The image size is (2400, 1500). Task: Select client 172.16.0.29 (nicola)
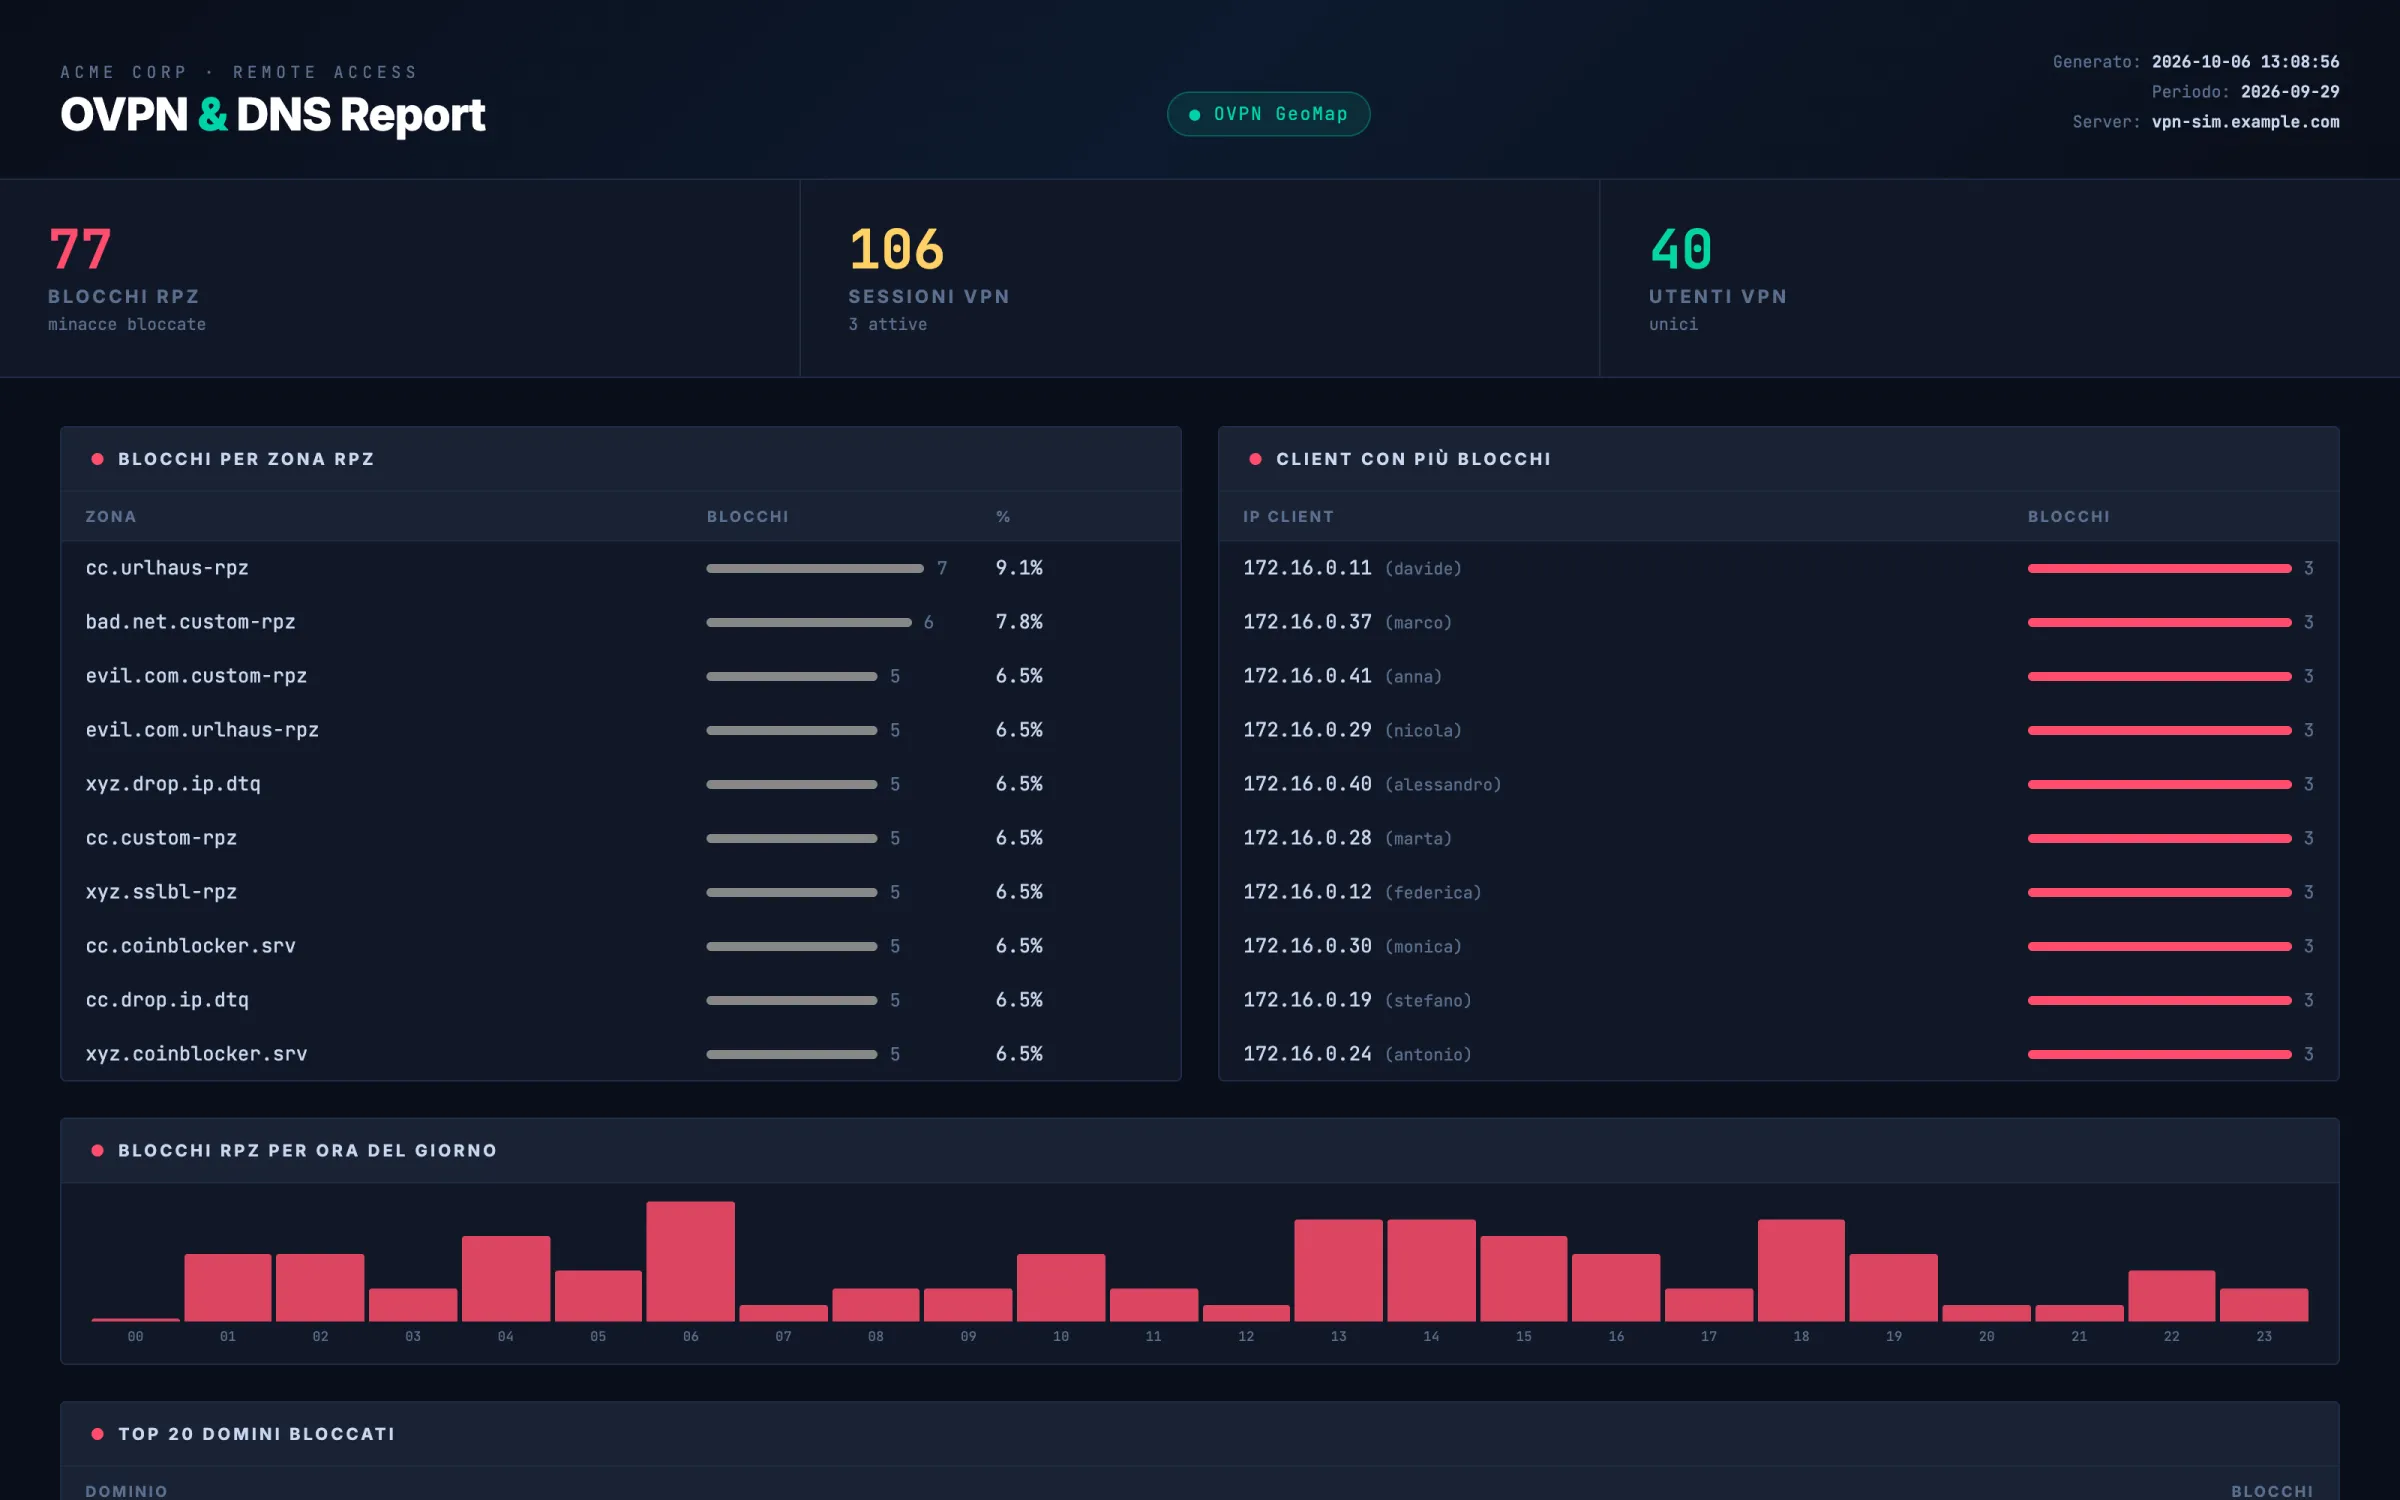click(1779, 730)
